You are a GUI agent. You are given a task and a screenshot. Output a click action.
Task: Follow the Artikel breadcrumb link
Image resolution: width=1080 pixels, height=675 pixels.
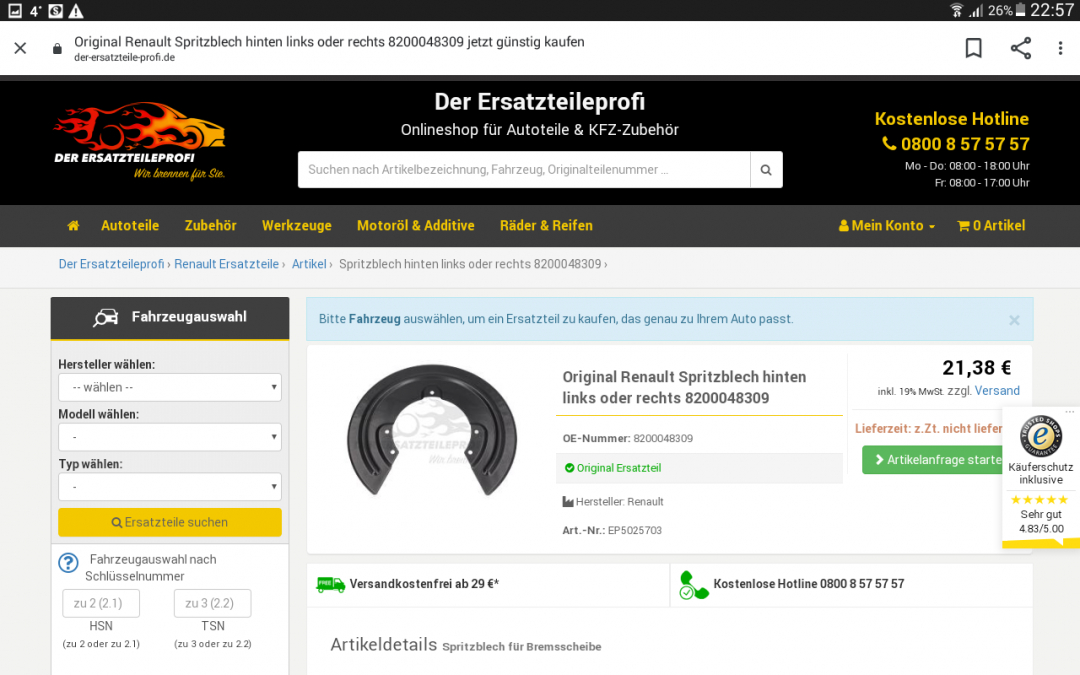pyautogui.click(x=309, y=264)
